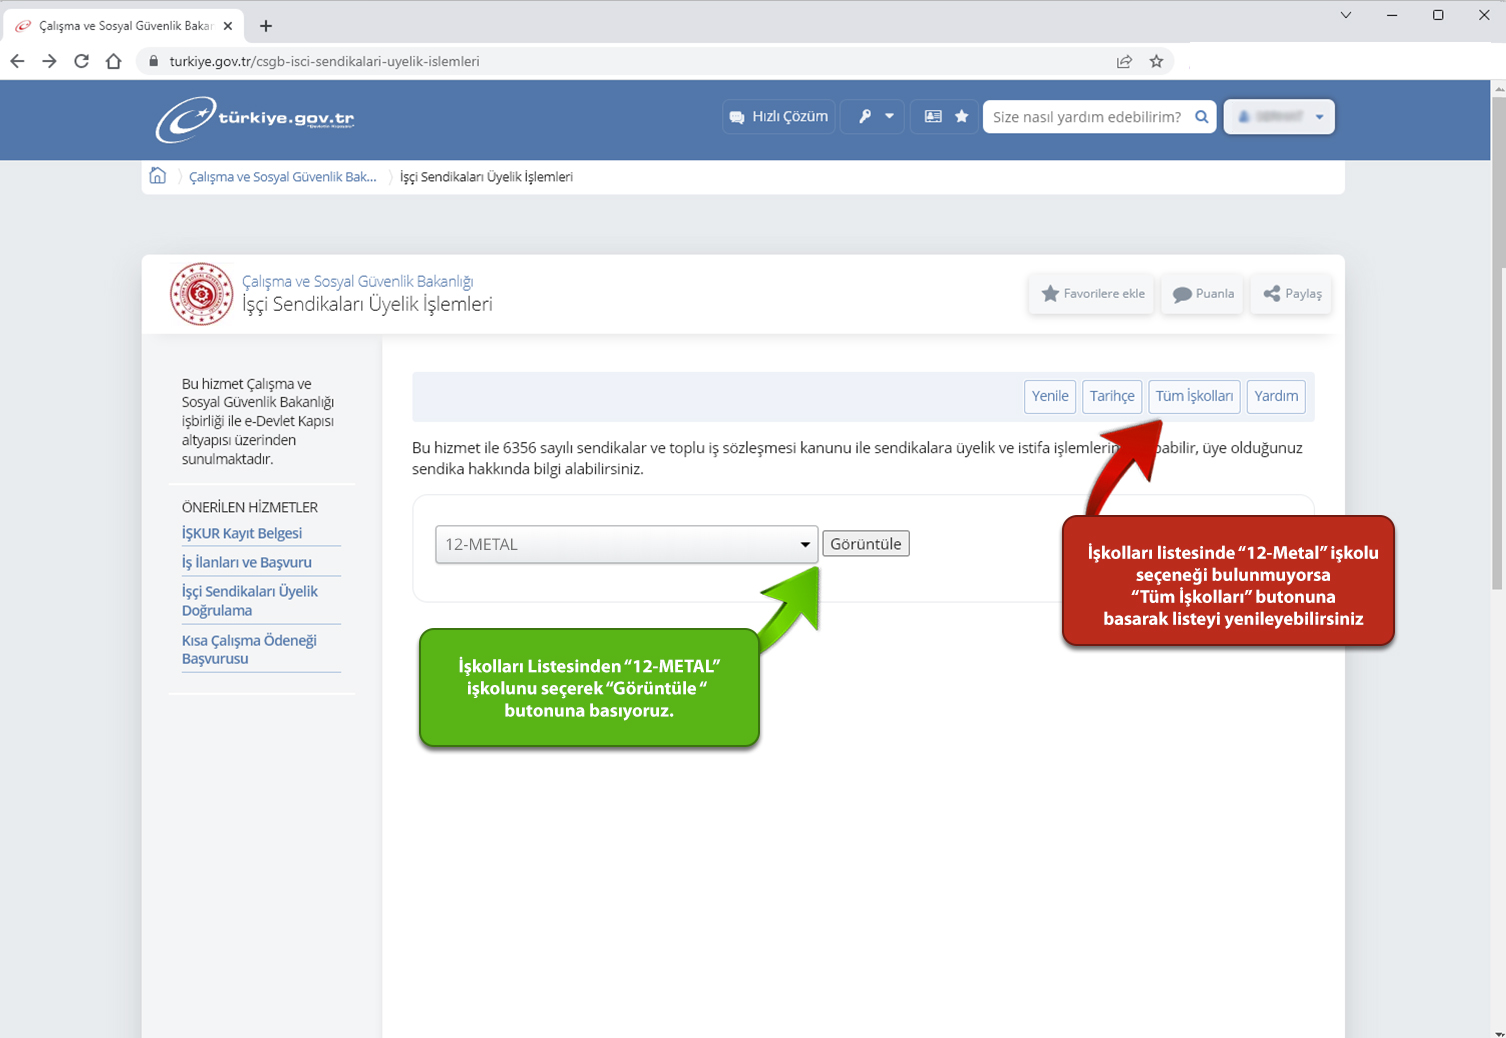Click the search magnifier icon
Viewport: 1506px width, 1038px height.
(x=1202, y=117)
